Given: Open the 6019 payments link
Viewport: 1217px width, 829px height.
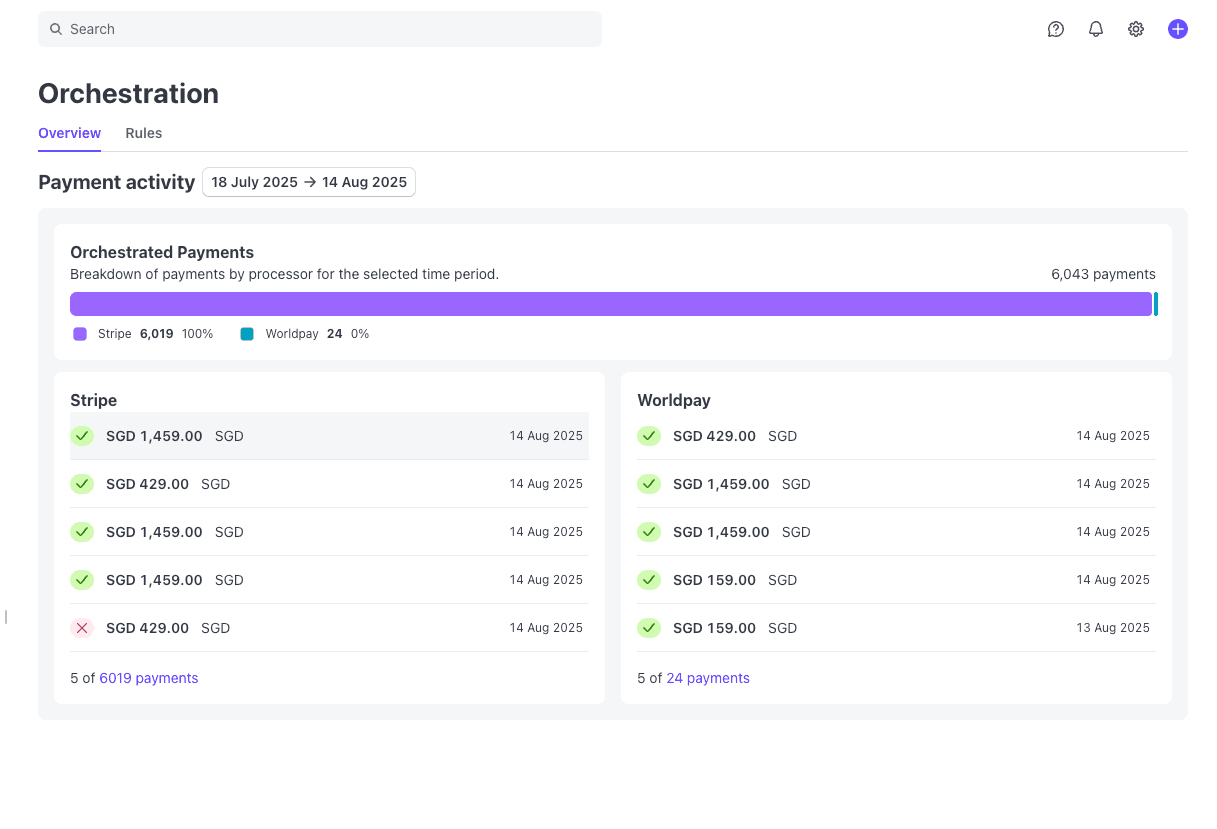Looking at the screenshot, I should (x=148, y=678).
